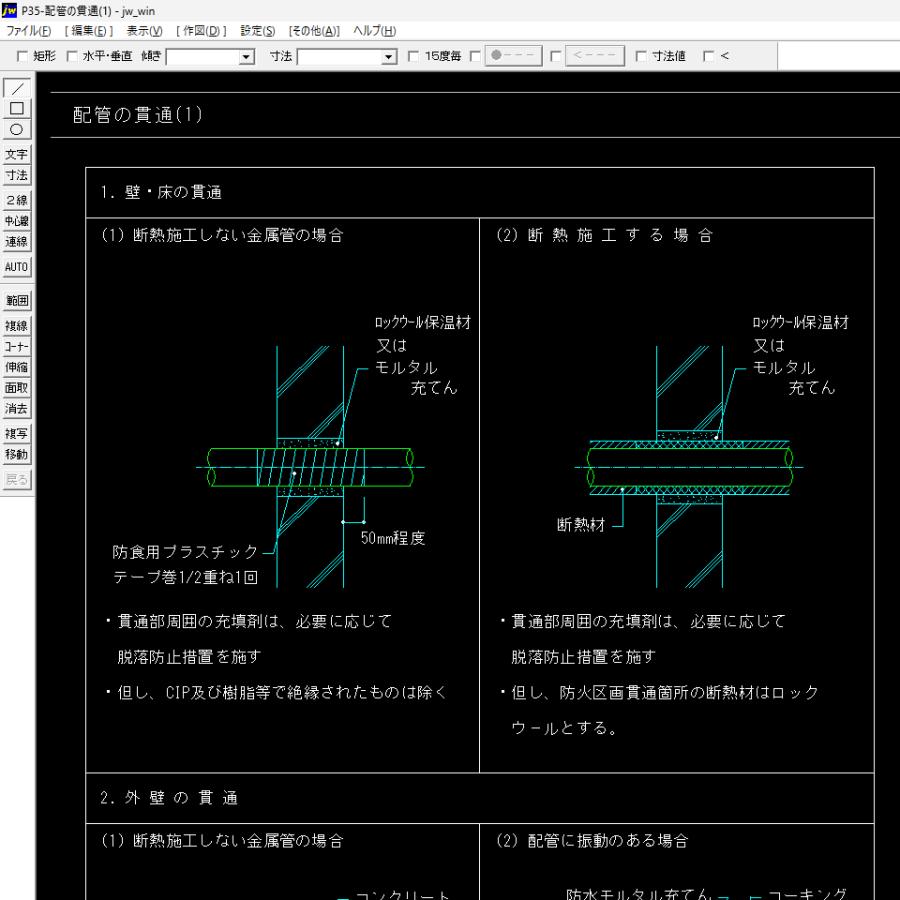Open the 設定(S) menu
900x900 pixels.
[258, 31]
